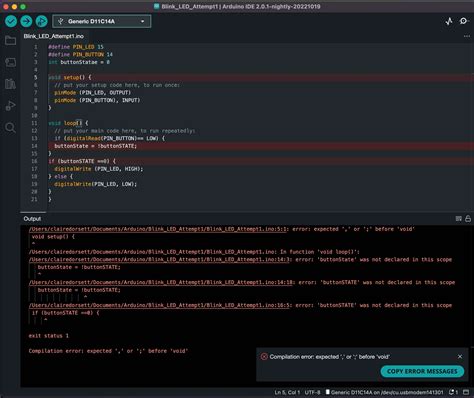Toggle output lock autoscroll icon
This screenshot has width=474, height=398.
point(468,219)
